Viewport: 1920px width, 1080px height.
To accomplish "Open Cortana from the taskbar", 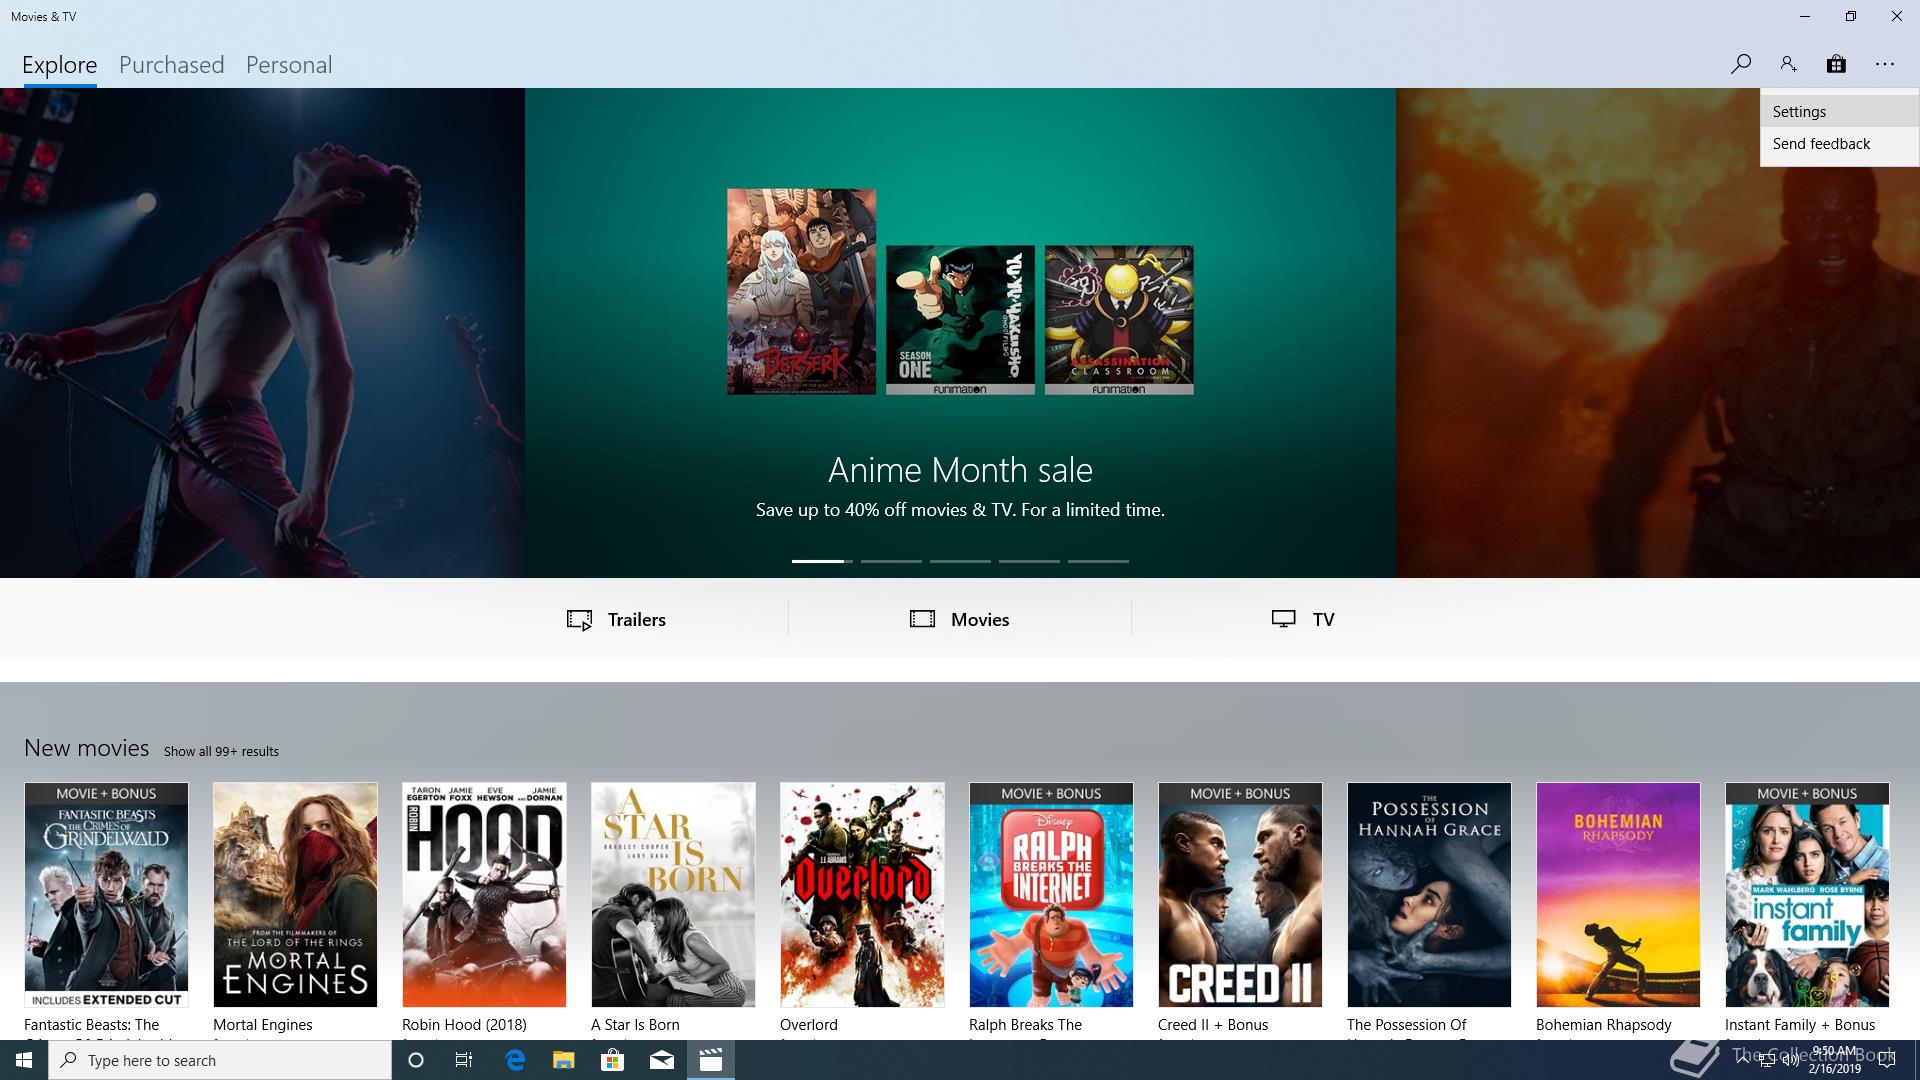I will (416, 1060).
